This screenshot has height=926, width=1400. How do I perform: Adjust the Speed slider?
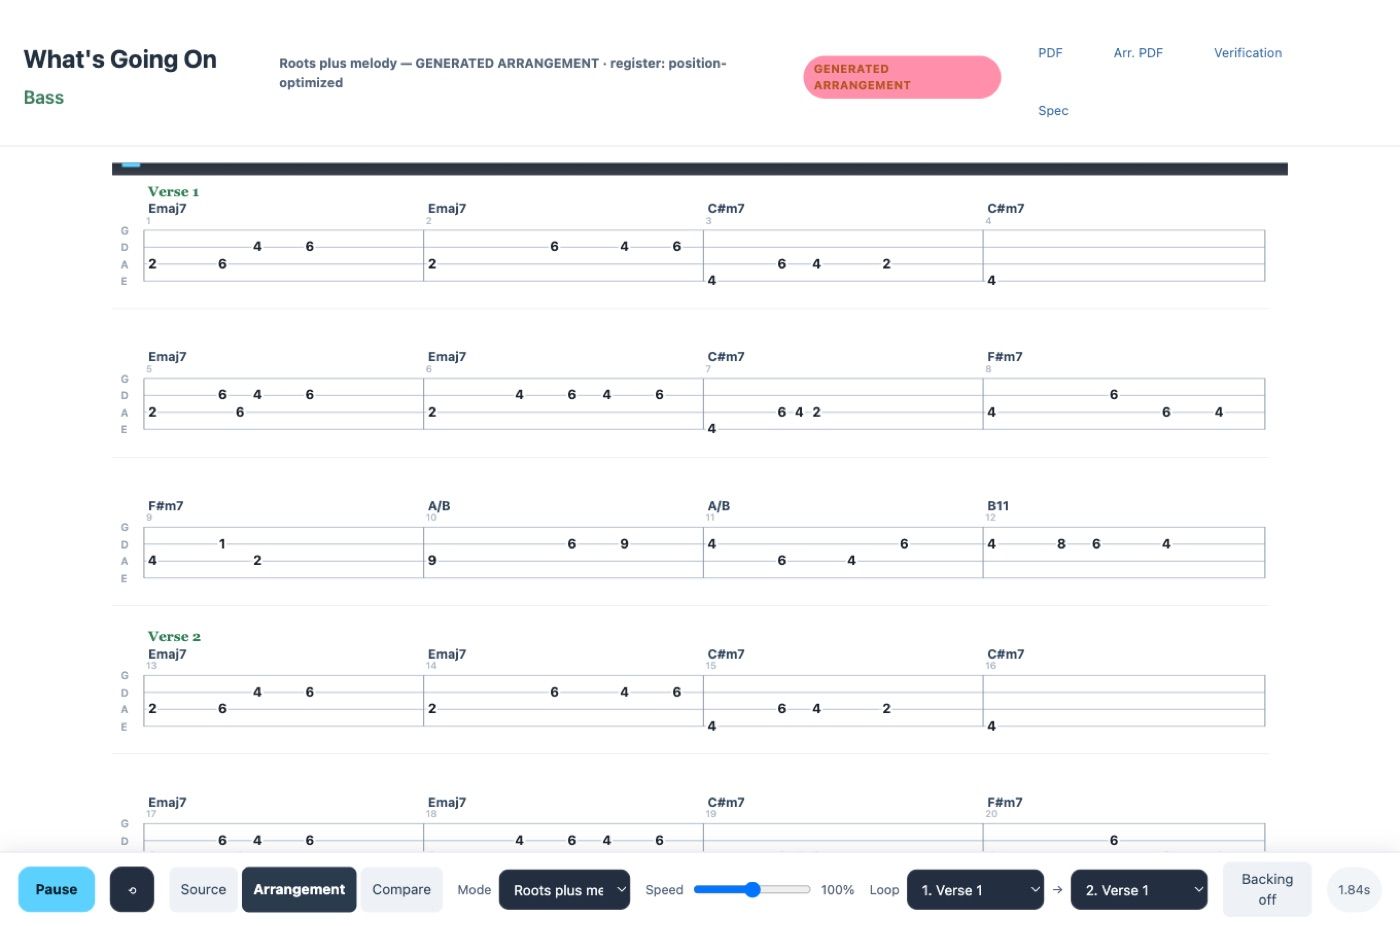click(752, 889)
